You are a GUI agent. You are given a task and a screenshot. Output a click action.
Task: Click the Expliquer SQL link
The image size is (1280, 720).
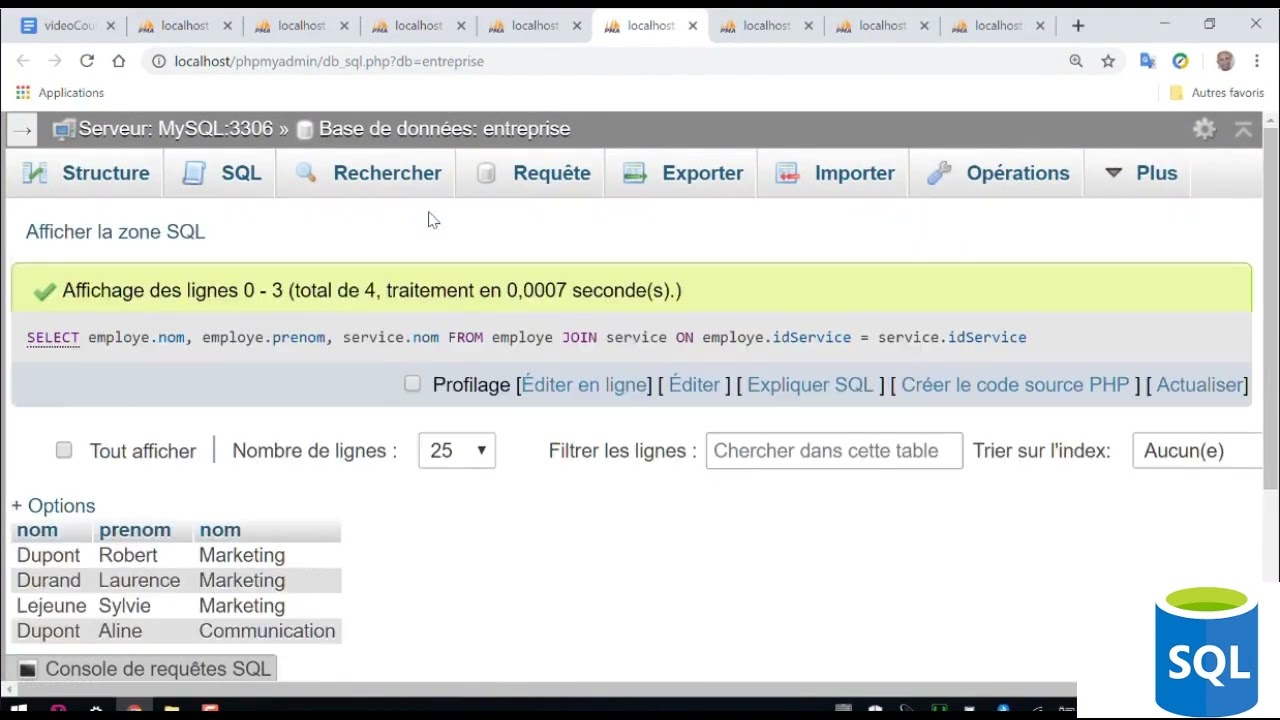(810, 385)
